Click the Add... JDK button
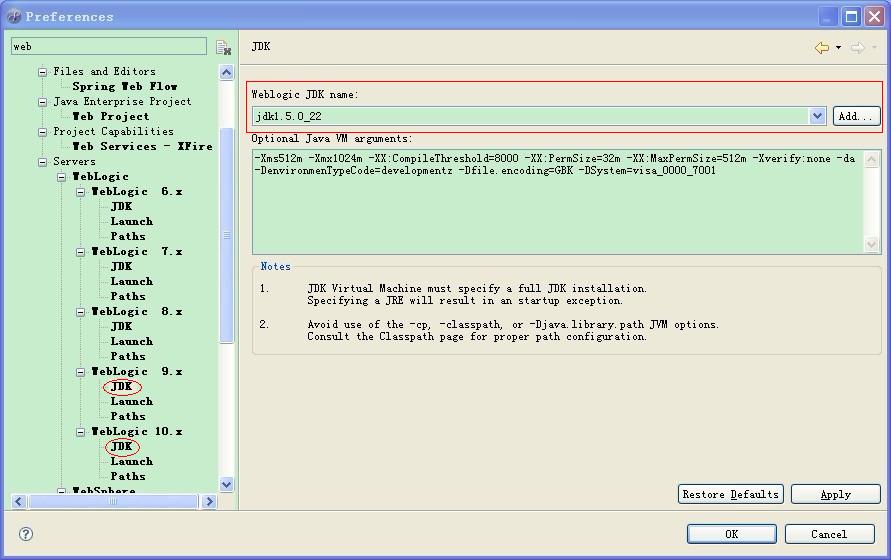 click(x=856, y=116)
